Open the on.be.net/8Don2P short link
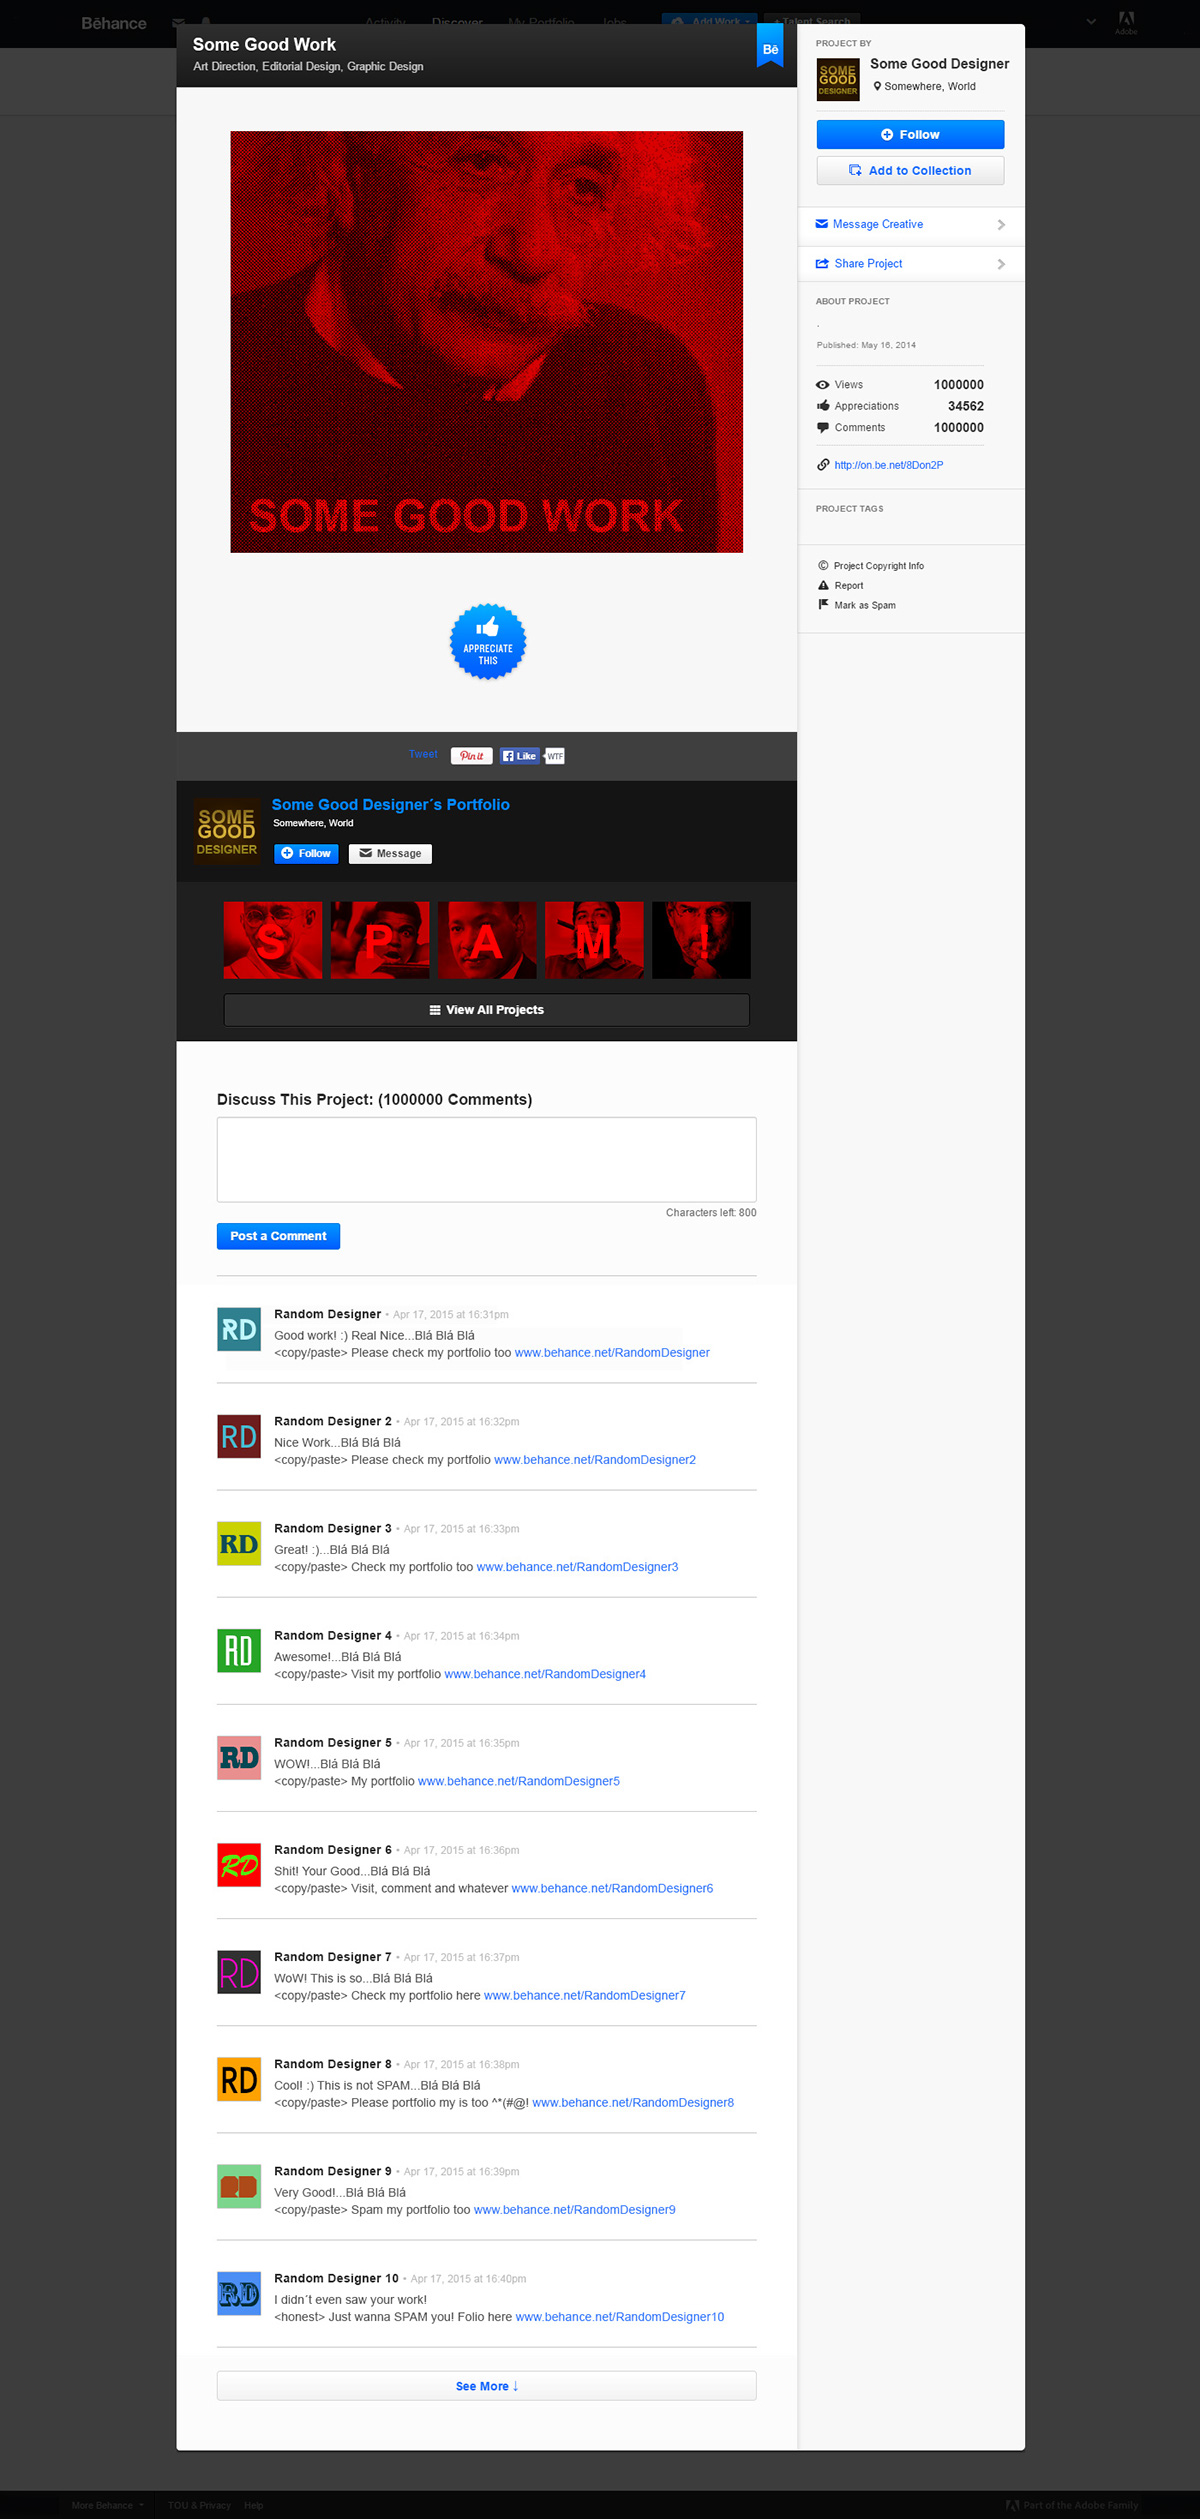 click(889, 465)
